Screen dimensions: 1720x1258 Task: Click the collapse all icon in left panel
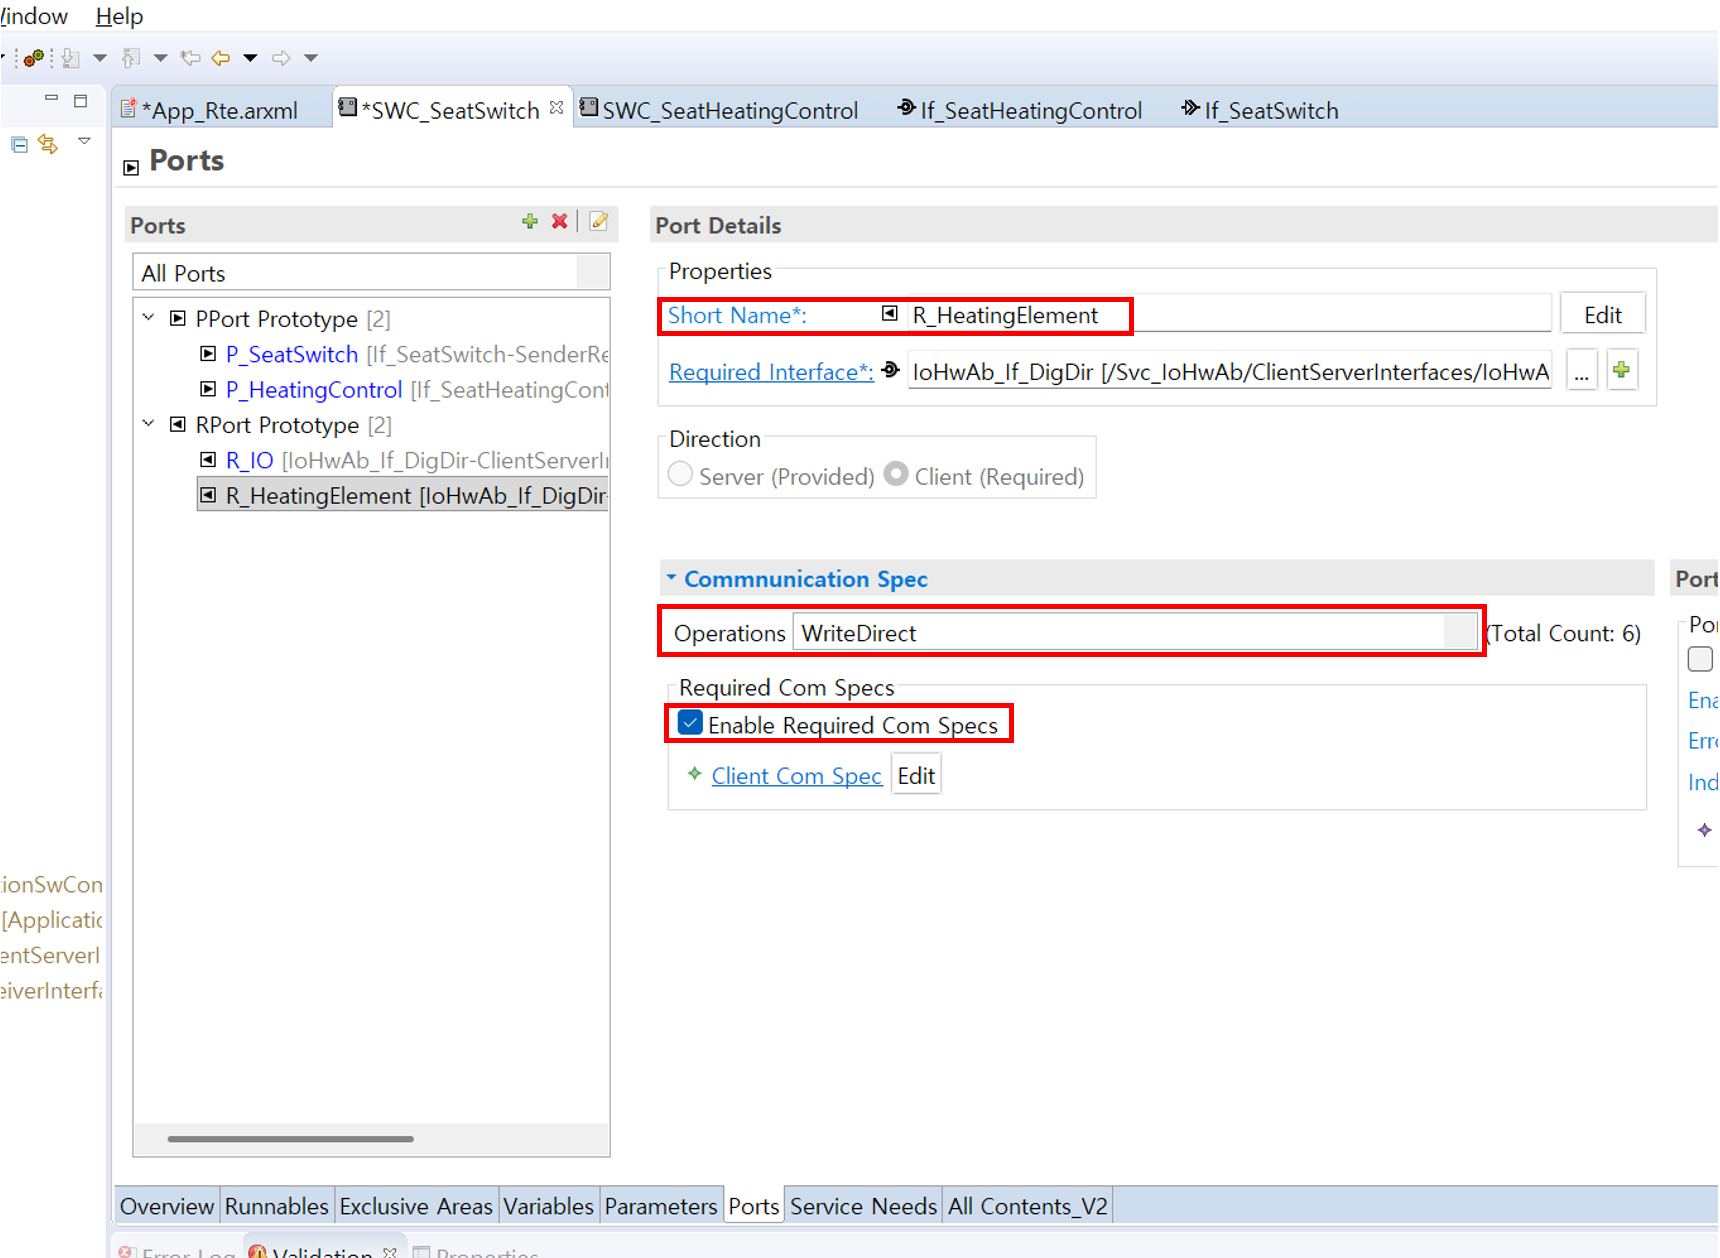tap(19, 145)
